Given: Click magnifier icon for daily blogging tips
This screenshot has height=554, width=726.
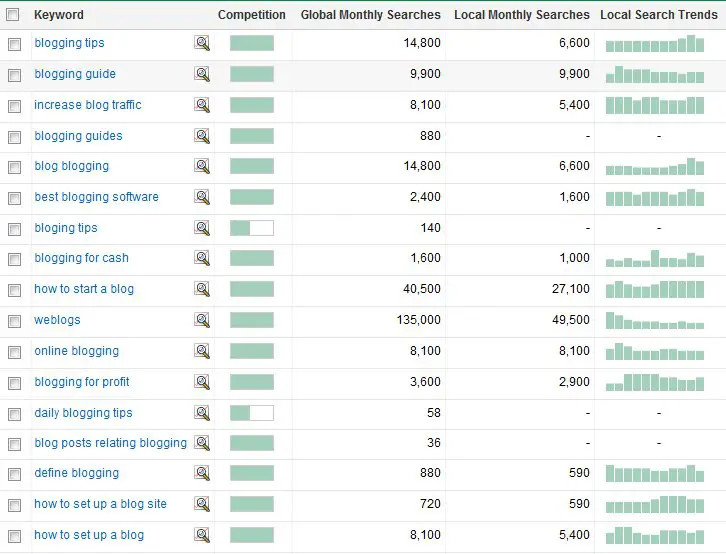Looking at the screenshot, I should (202, 413).
